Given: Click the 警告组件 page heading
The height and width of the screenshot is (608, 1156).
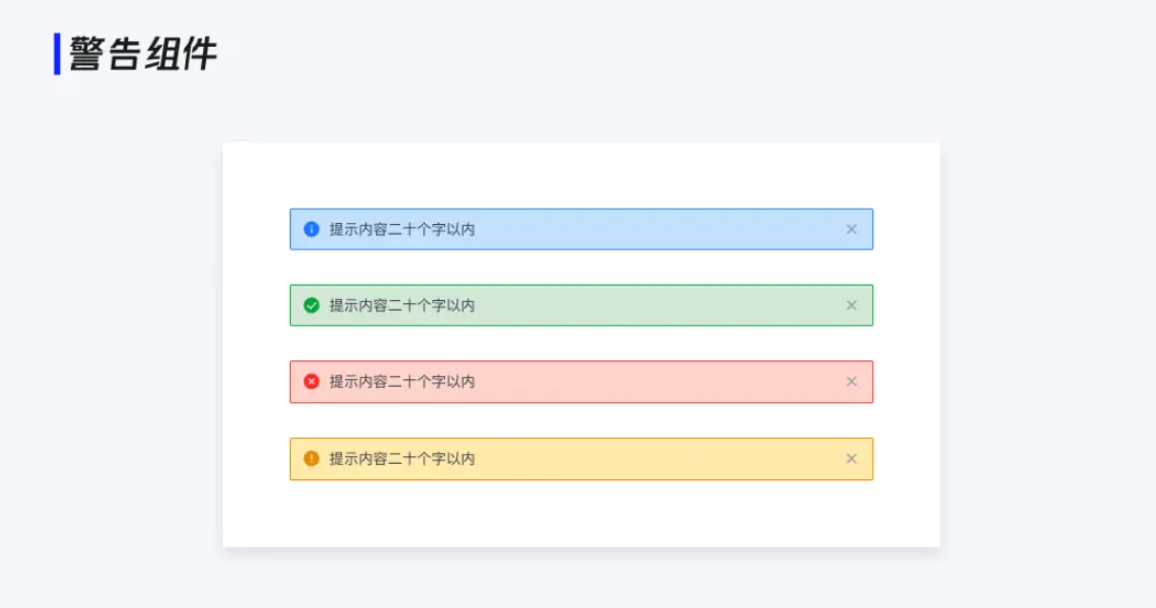Looking at the screenshot, I should pos(143,54).
